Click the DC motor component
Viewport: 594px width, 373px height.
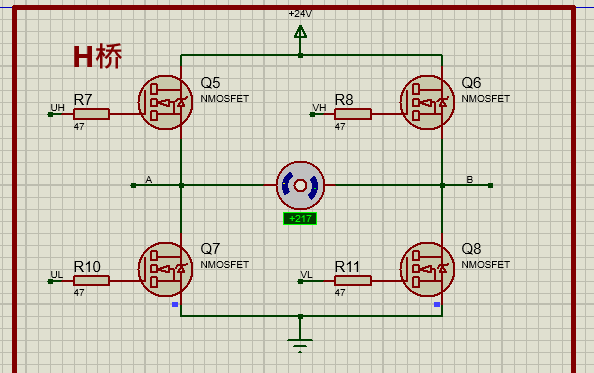point(300,185)
